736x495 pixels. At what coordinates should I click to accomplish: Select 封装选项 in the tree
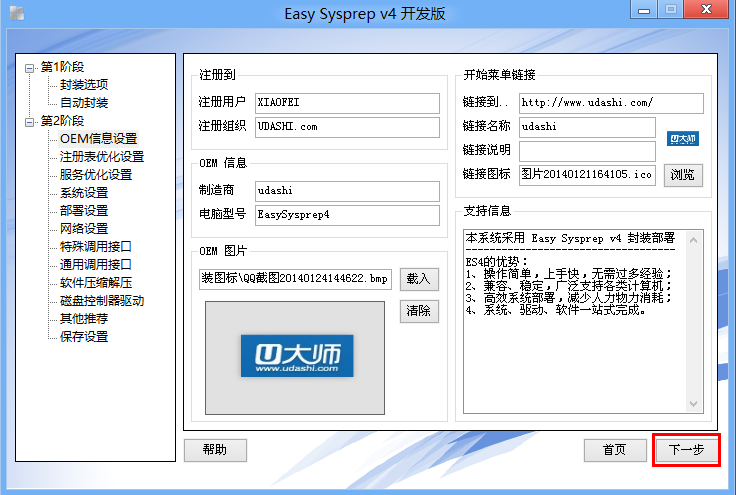[x=84, y=85]
